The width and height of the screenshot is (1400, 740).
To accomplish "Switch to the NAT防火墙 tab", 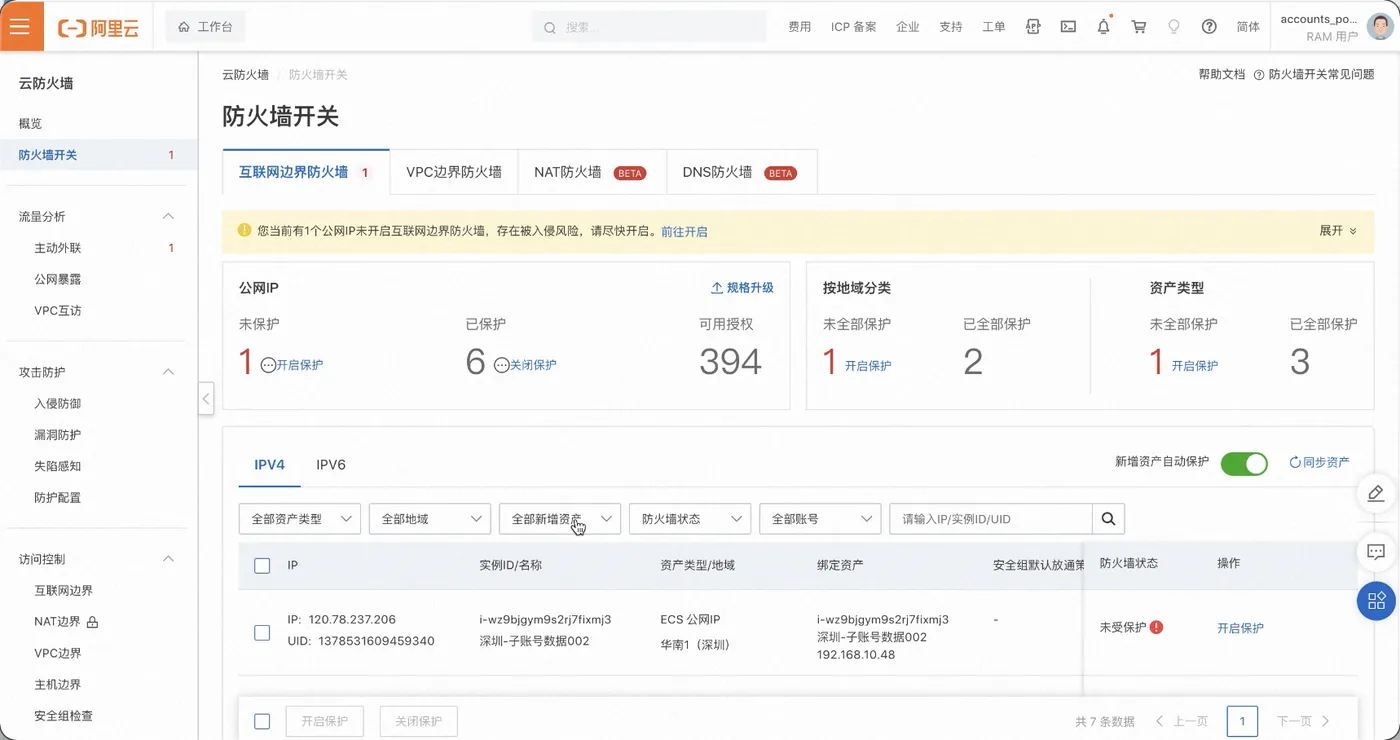I will tap(591, 172).
